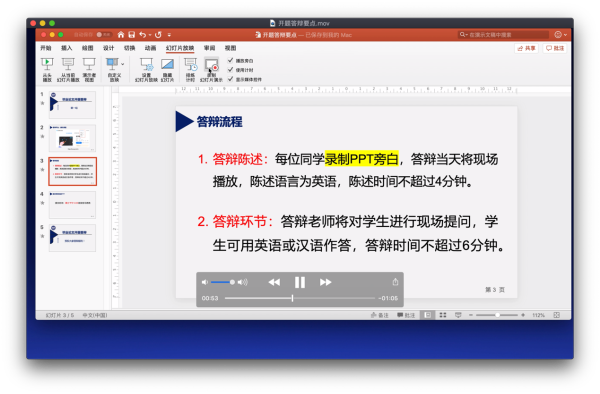This screenshot has height=394, width=600.
Task: Open the 开始 (Home) ribbon tab
Action: point(46,48)
